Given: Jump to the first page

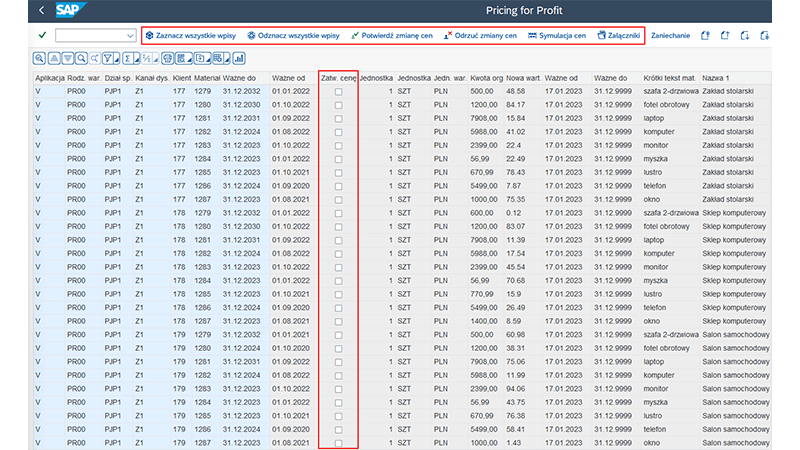Looking at the screenshot, I should (705, 35).
